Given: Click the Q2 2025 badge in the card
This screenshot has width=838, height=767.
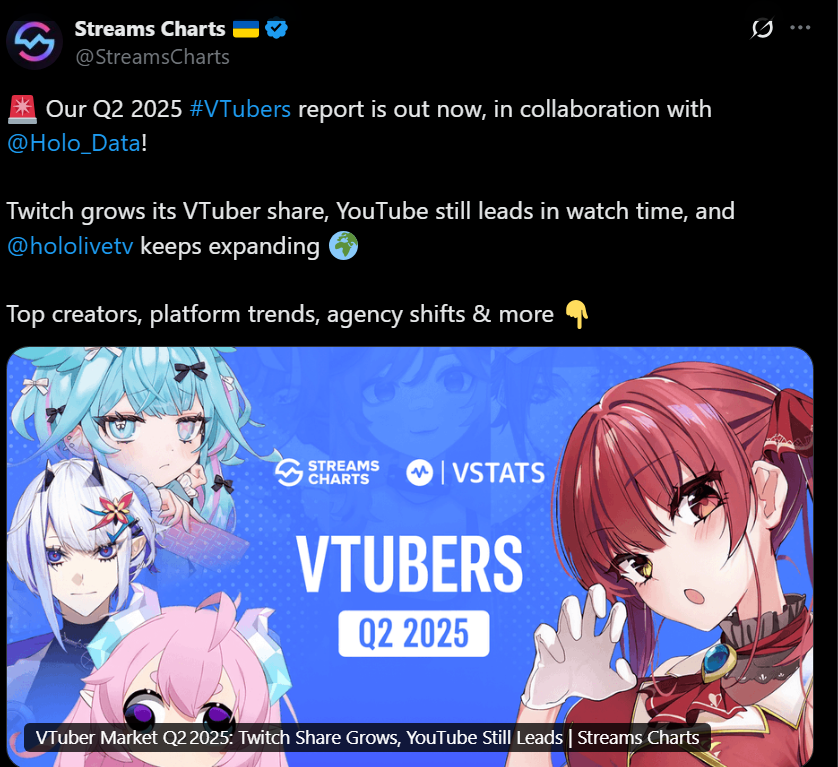Looking at the screenshot, I should [414, 633].
